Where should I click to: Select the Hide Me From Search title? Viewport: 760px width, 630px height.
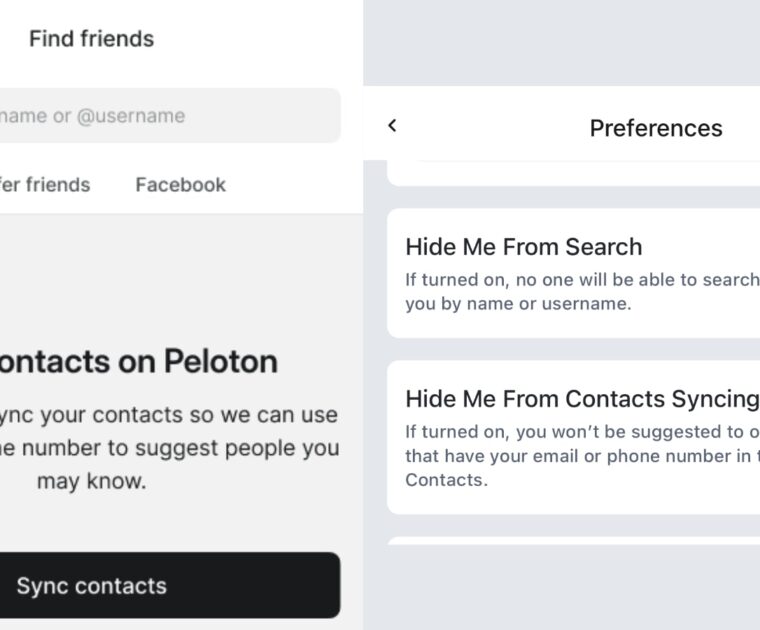pos(523,247)
